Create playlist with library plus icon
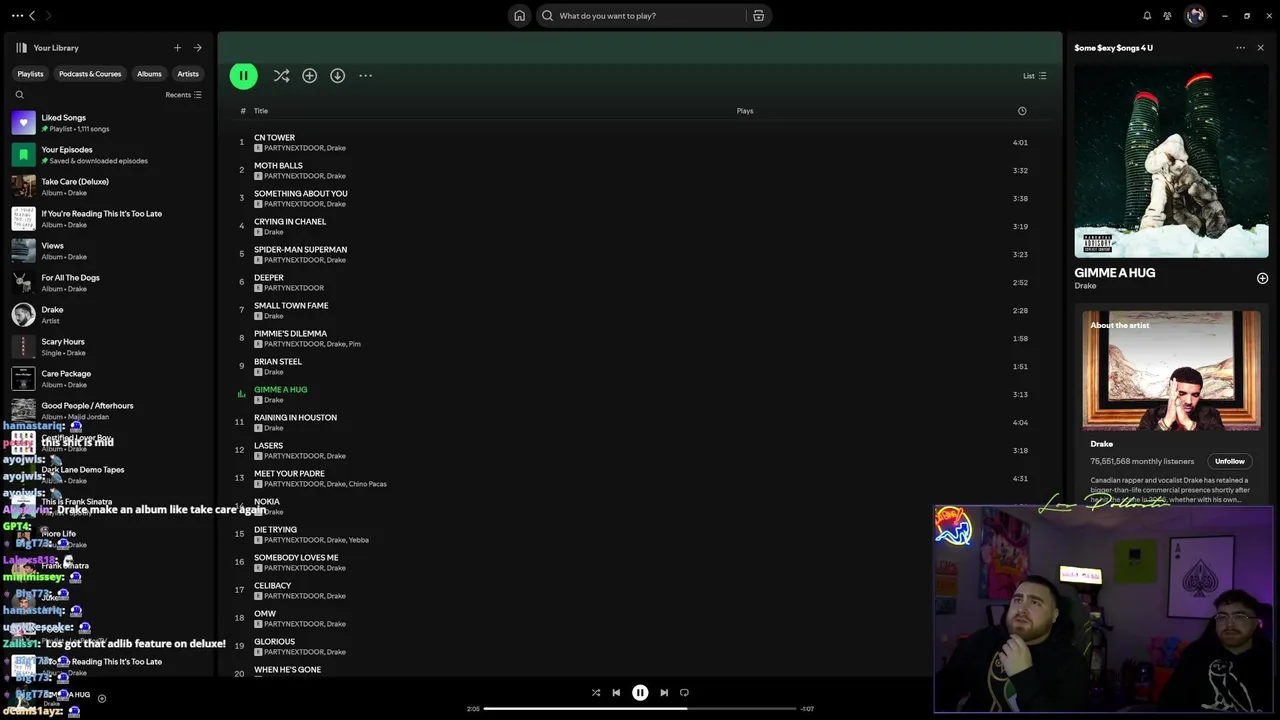Image resolution: width=1280 pixels, height=720 pixels. tap(177, 48)
